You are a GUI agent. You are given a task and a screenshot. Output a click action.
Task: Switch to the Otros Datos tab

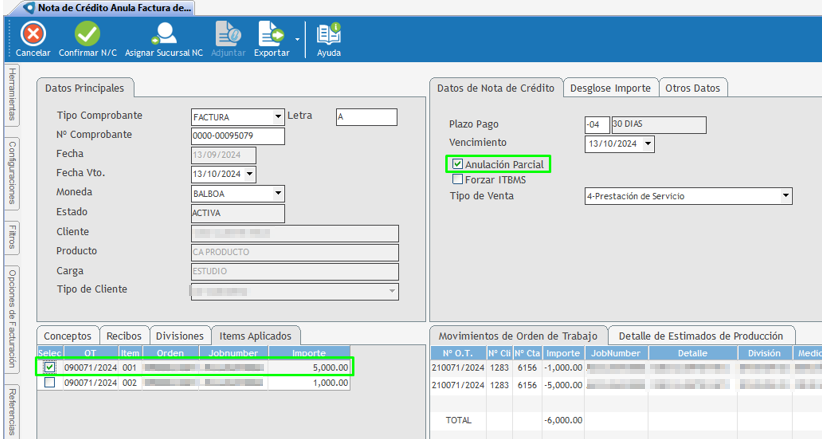692,88
